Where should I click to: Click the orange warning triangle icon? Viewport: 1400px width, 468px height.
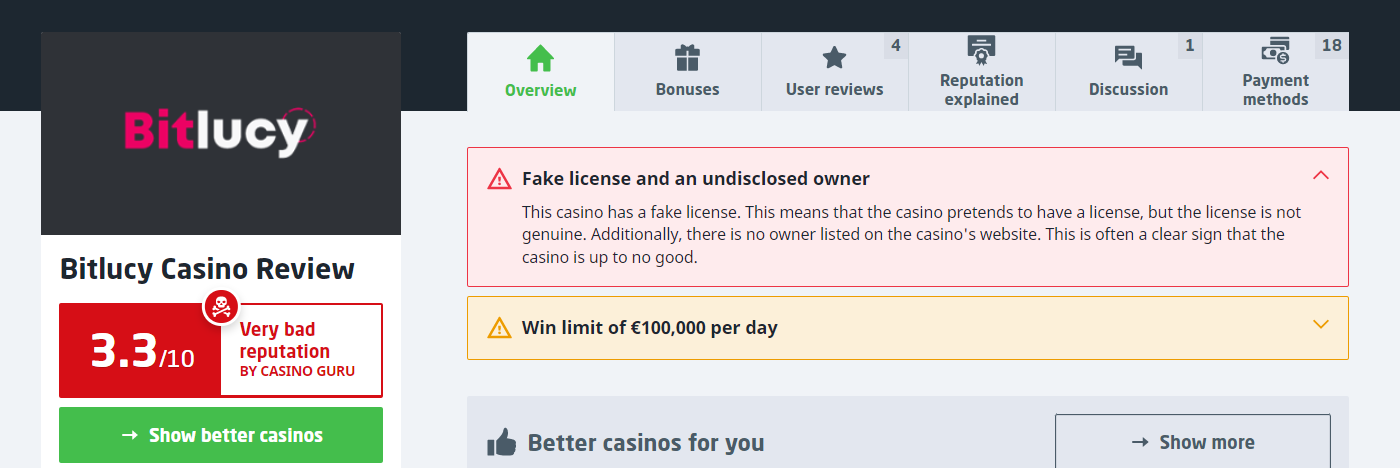pos(499,328)
